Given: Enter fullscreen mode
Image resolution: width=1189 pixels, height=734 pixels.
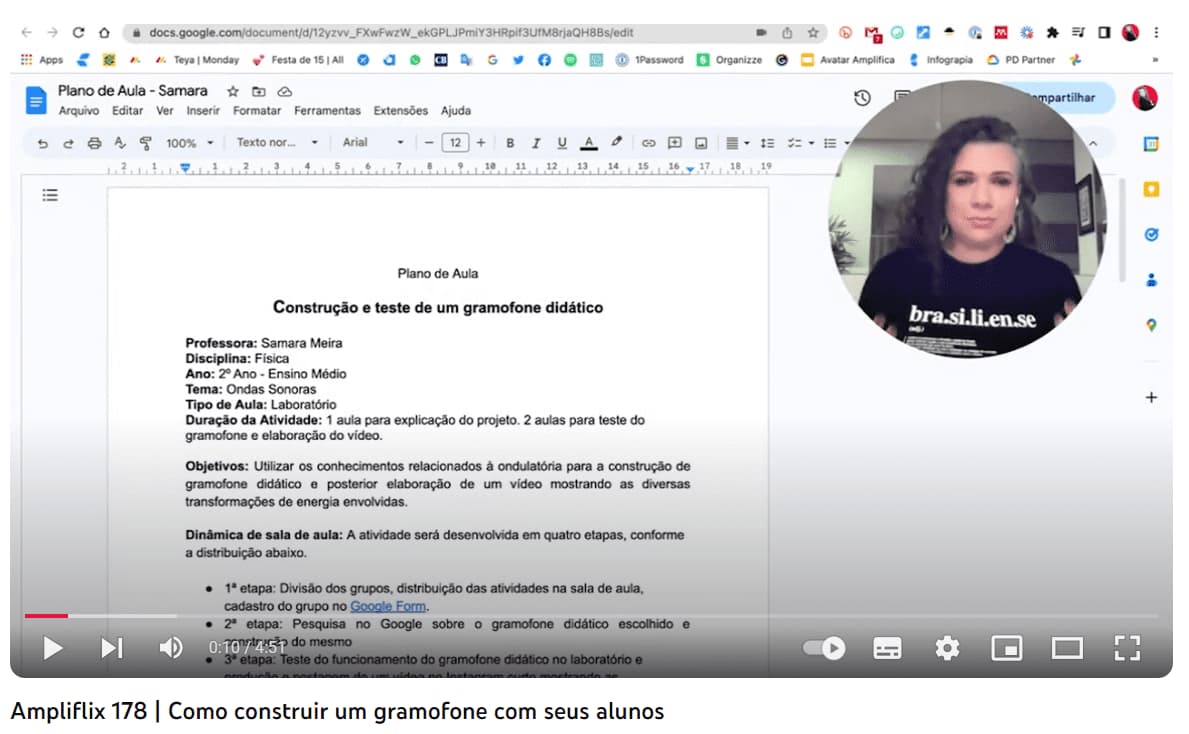Looking at the screenshot, I should [1127, 648].
